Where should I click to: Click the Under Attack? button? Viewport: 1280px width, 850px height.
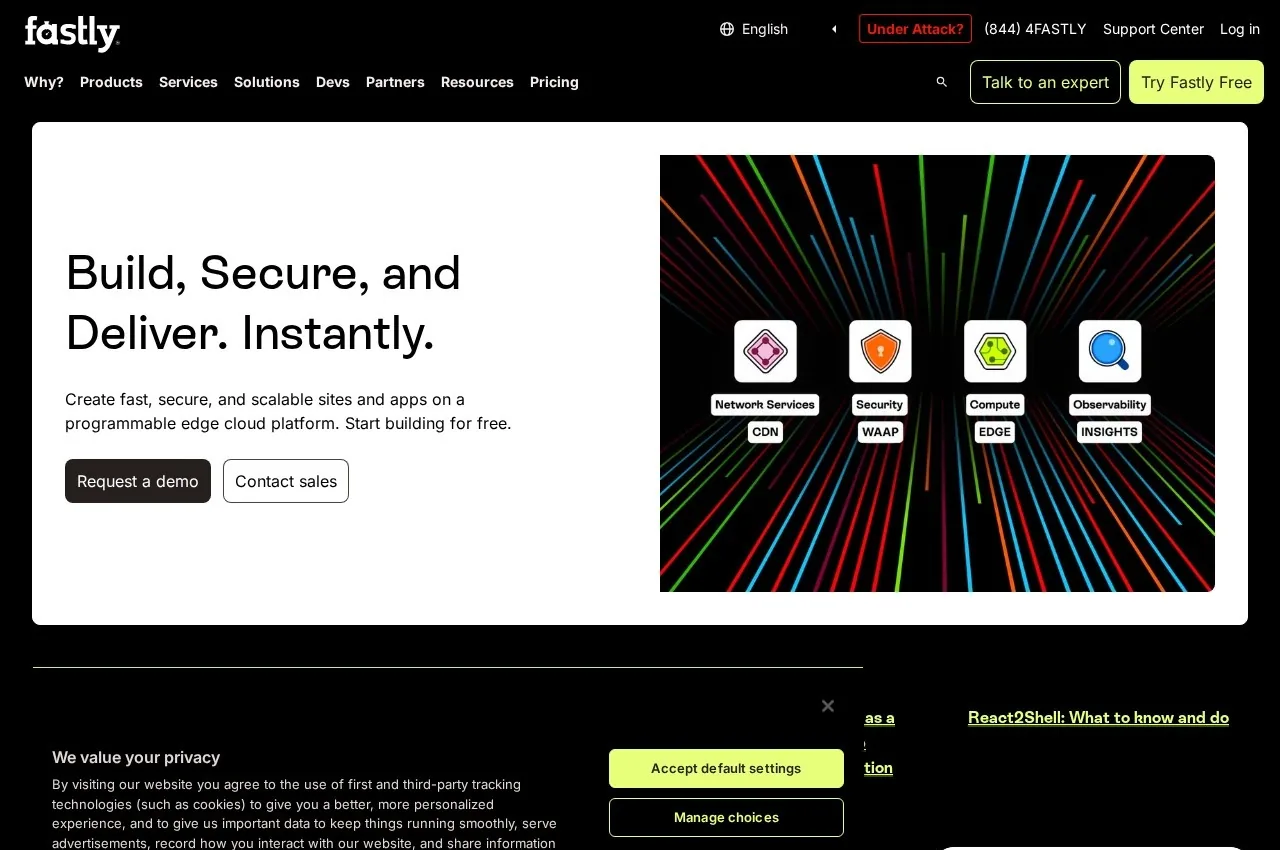915,29
